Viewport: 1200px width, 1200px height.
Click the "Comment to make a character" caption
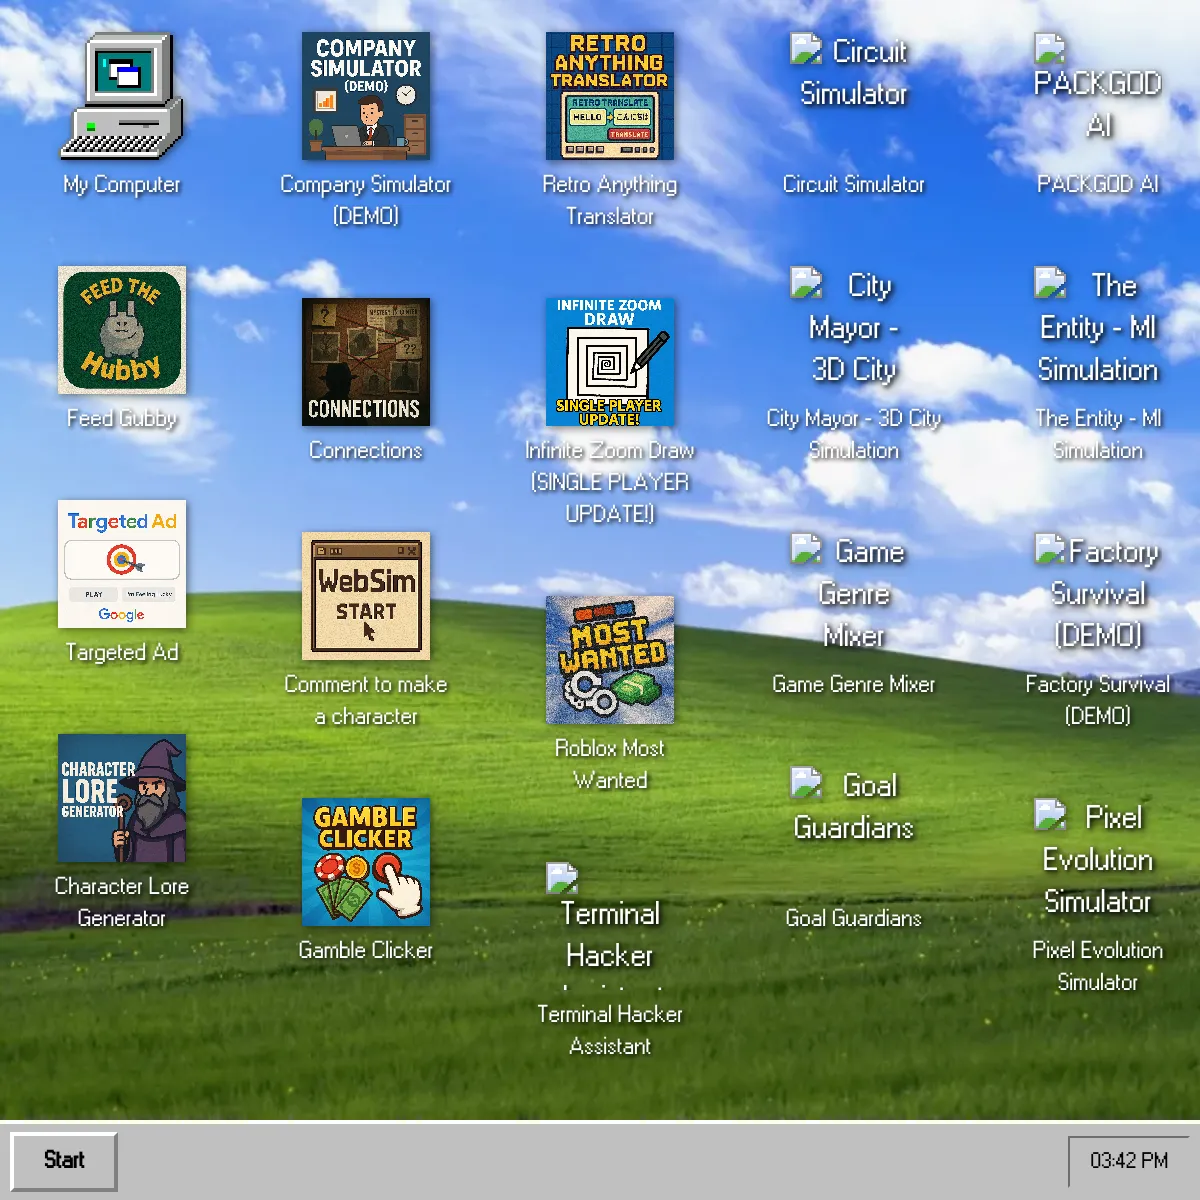click(x=366, y=701)
